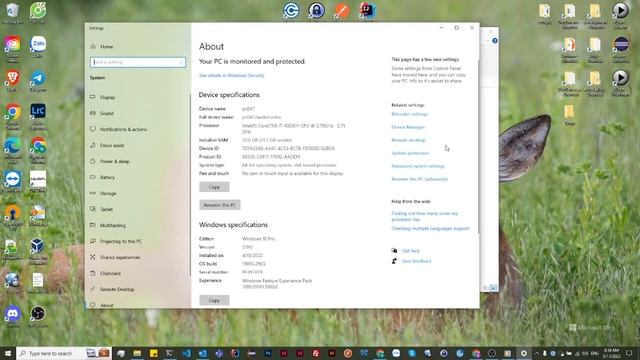Image resolution: width=640 pixels, height=360 pixels.
Task: Launch the Zalo desktop shortcut
Action: click(38, 46)
